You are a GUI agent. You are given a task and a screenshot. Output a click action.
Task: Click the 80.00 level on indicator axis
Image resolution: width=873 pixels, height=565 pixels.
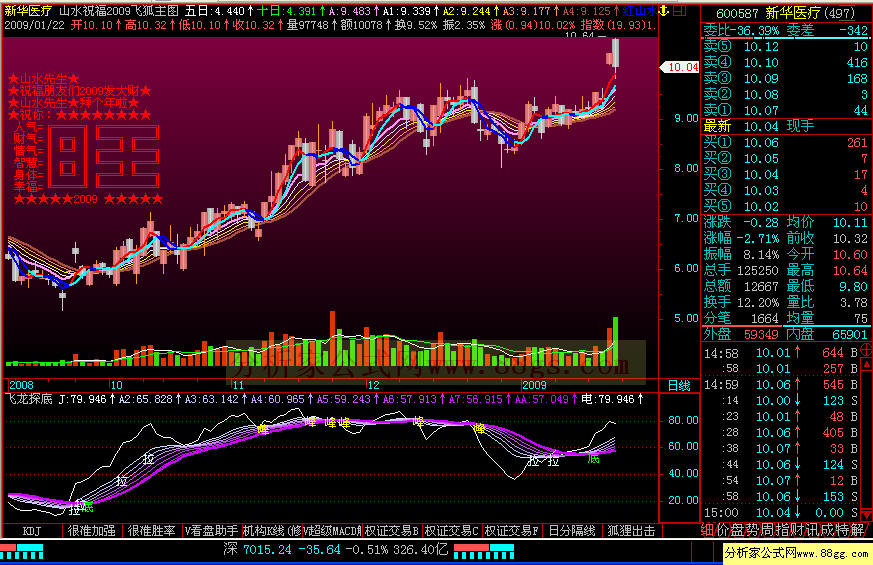coord(683,420)
